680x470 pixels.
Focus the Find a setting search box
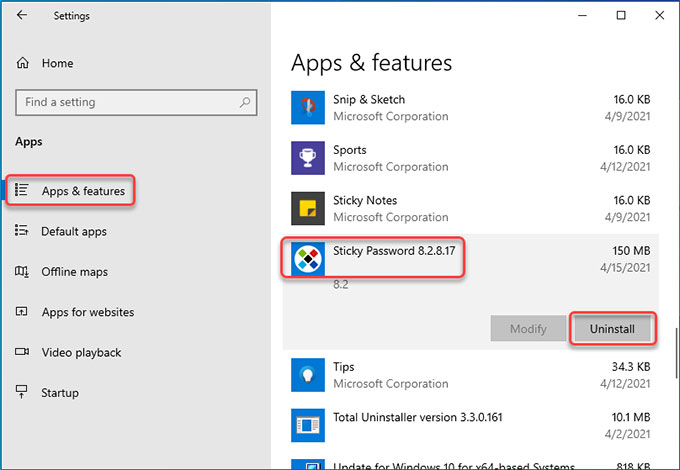pos(136,102)
